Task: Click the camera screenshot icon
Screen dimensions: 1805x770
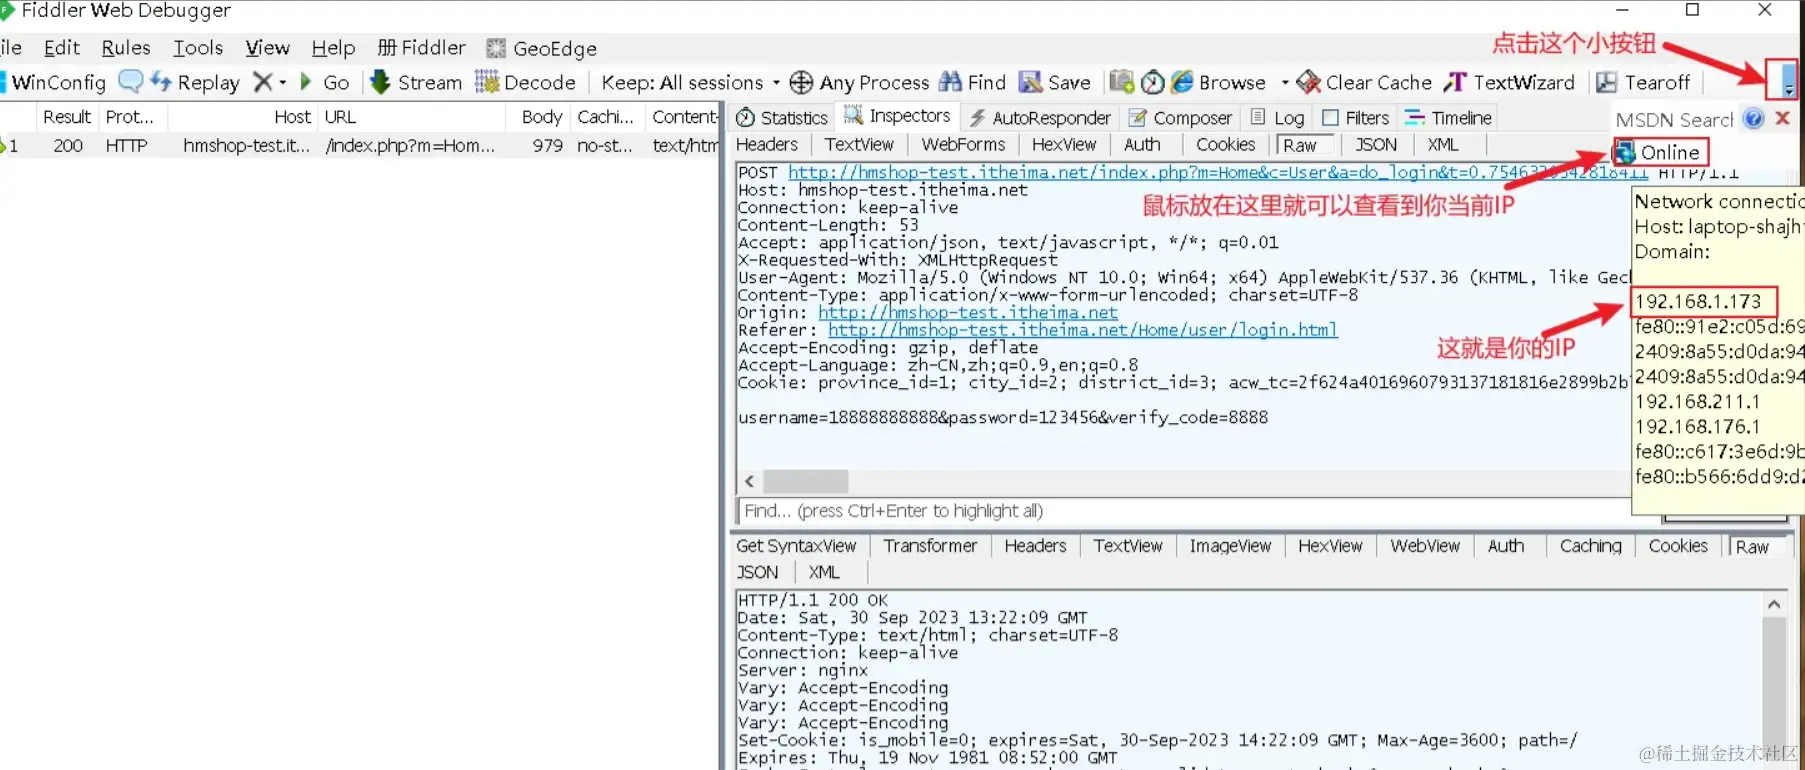Action: 1122,82
